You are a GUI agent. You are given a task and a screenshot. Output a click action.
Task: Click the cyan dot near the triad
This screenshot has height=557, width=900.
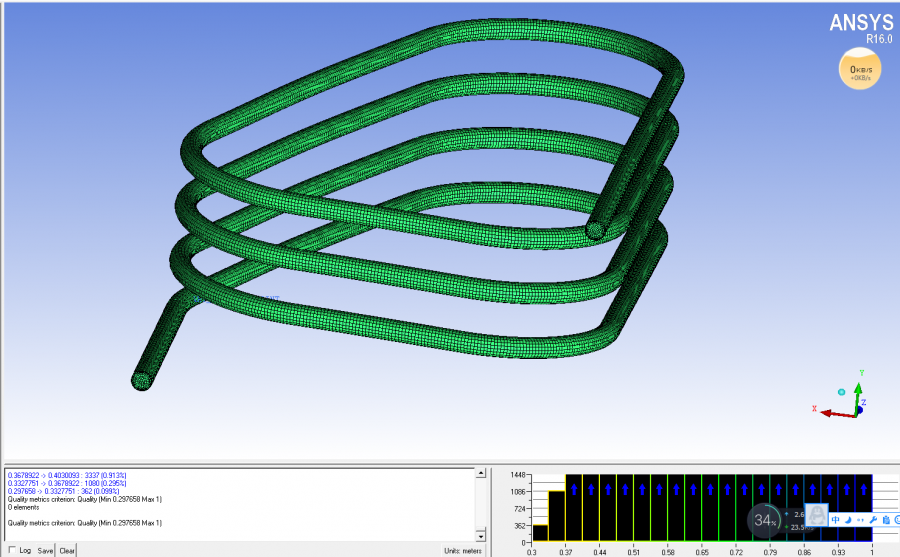[841, 392]
